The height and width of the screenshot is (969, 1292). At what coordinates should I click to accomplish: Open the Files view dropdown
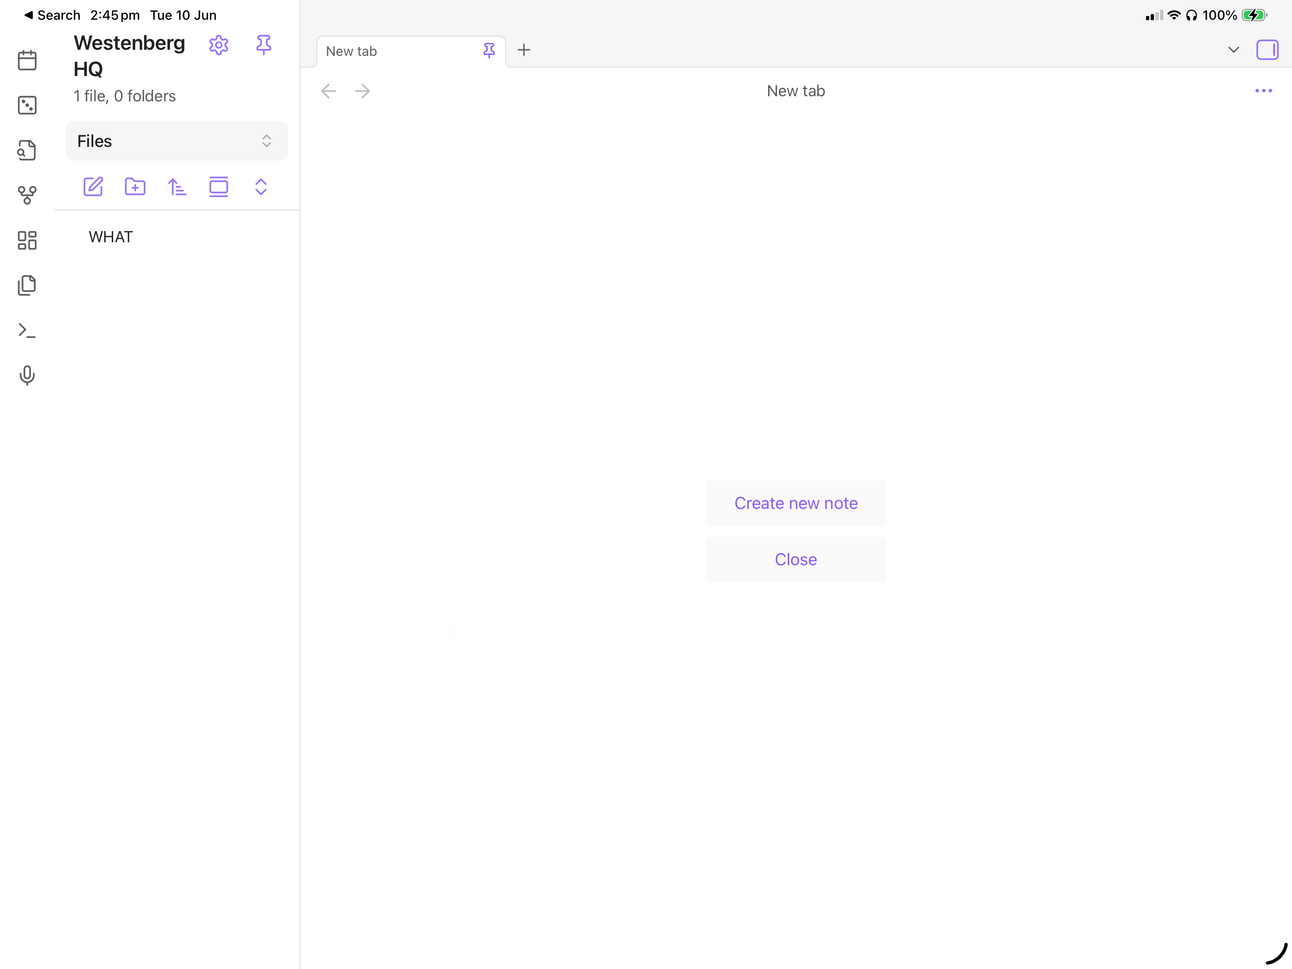pos(176,141)
